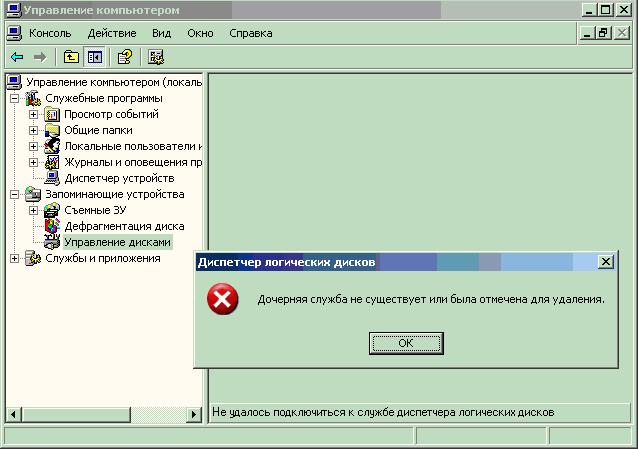Click tree scrollbar left arrow
The image size is (638, 449).
[14, 414]
